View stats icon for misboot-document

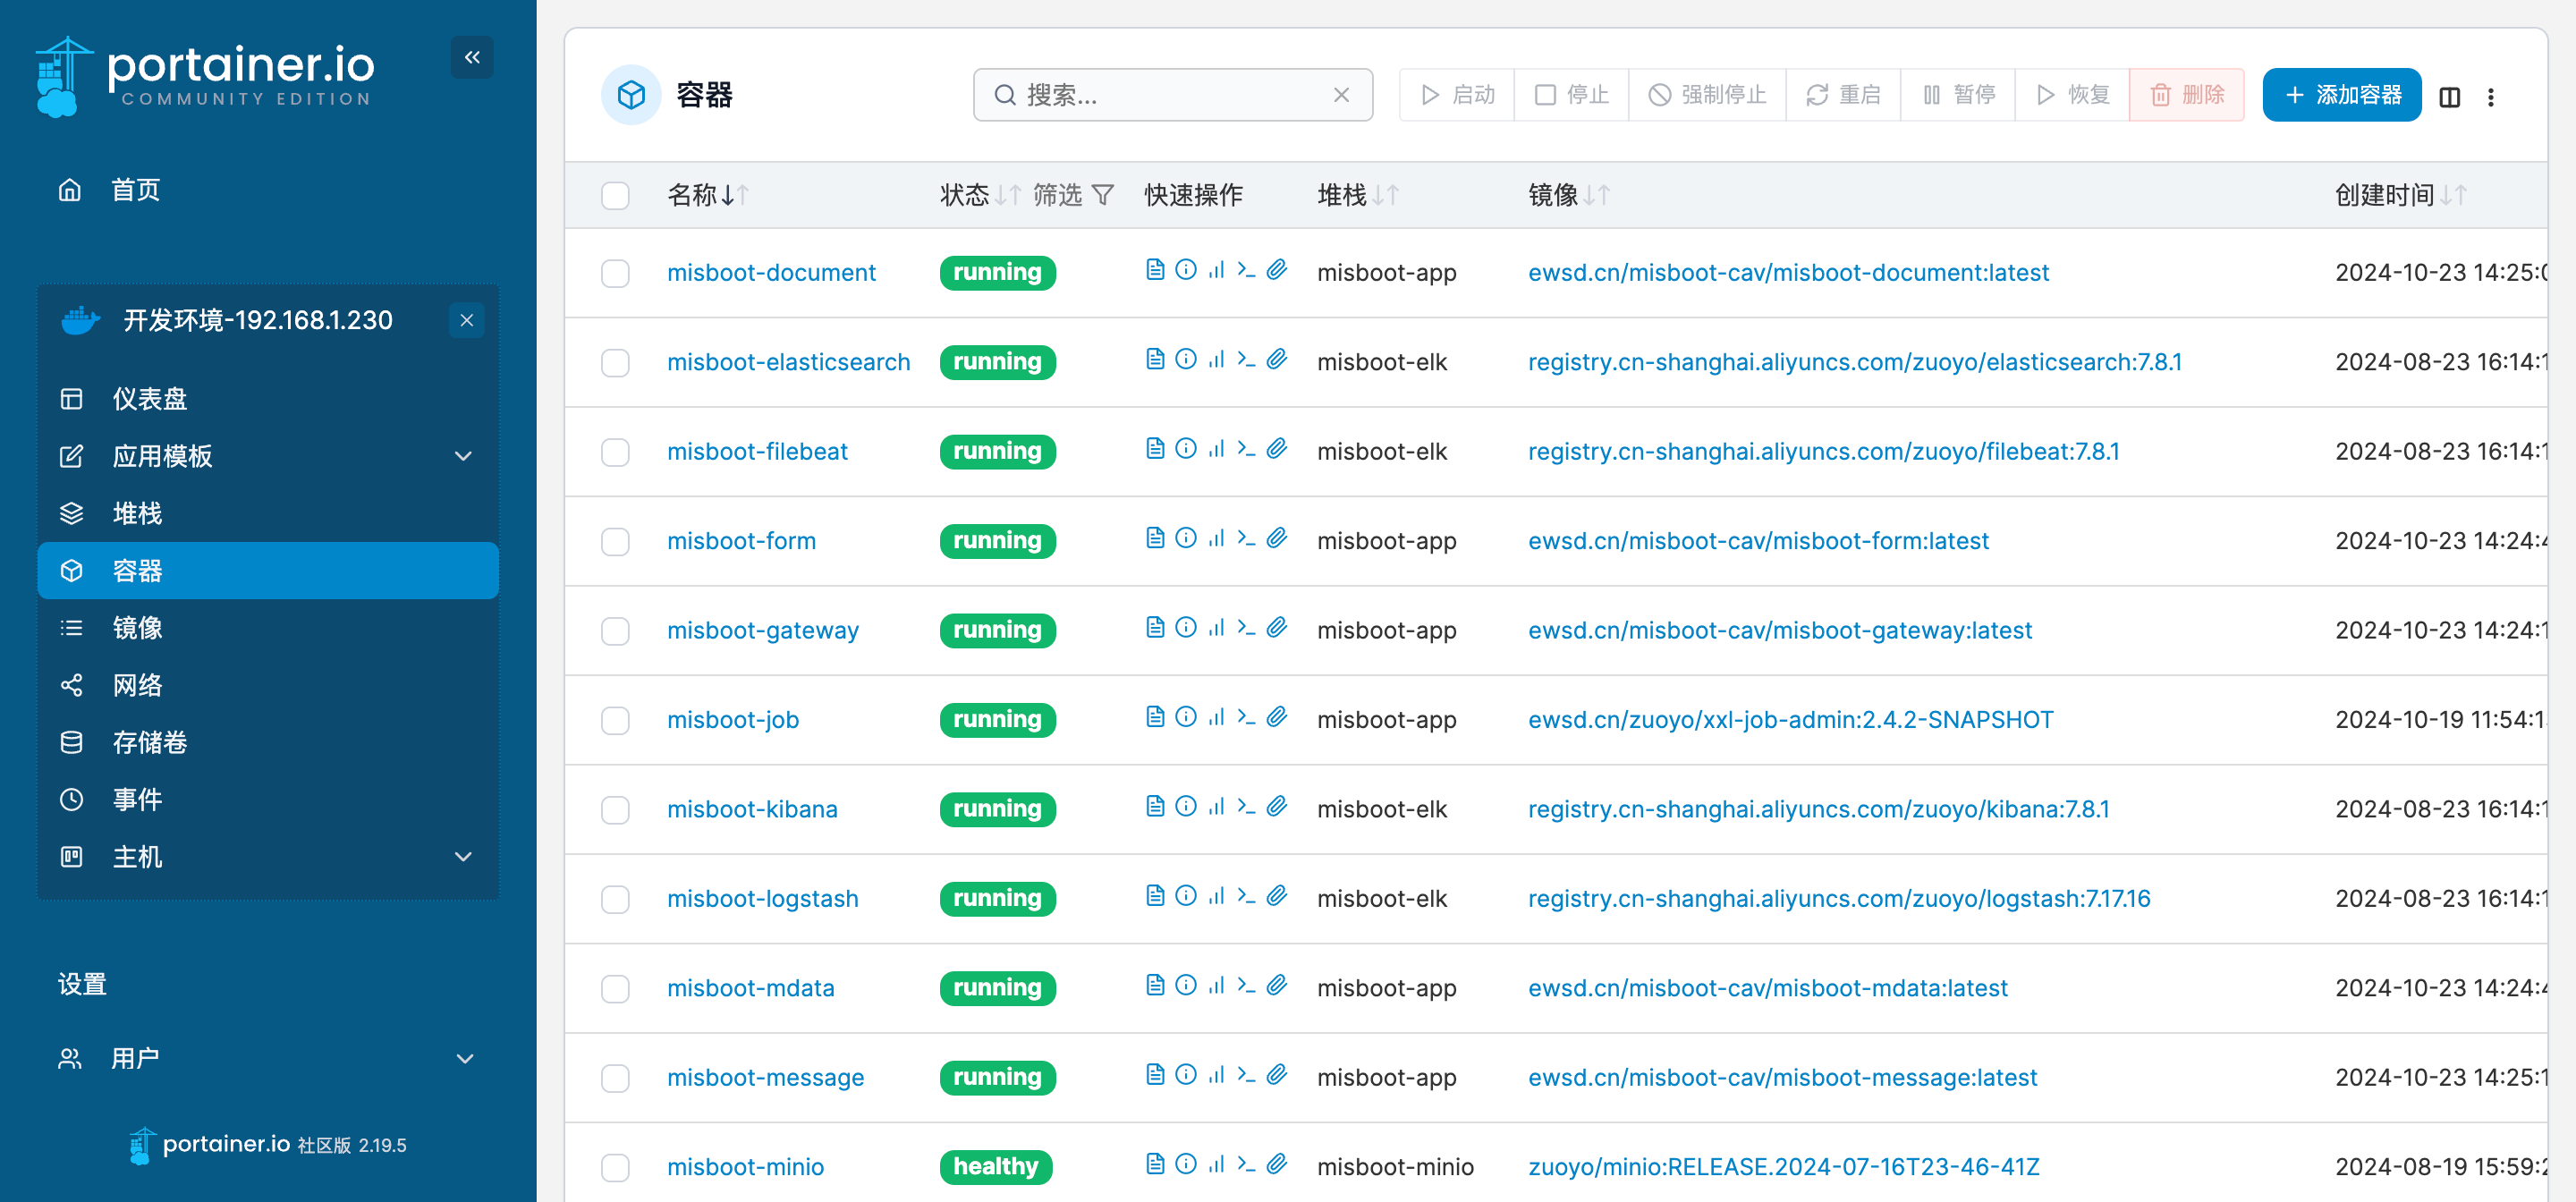1216,270
